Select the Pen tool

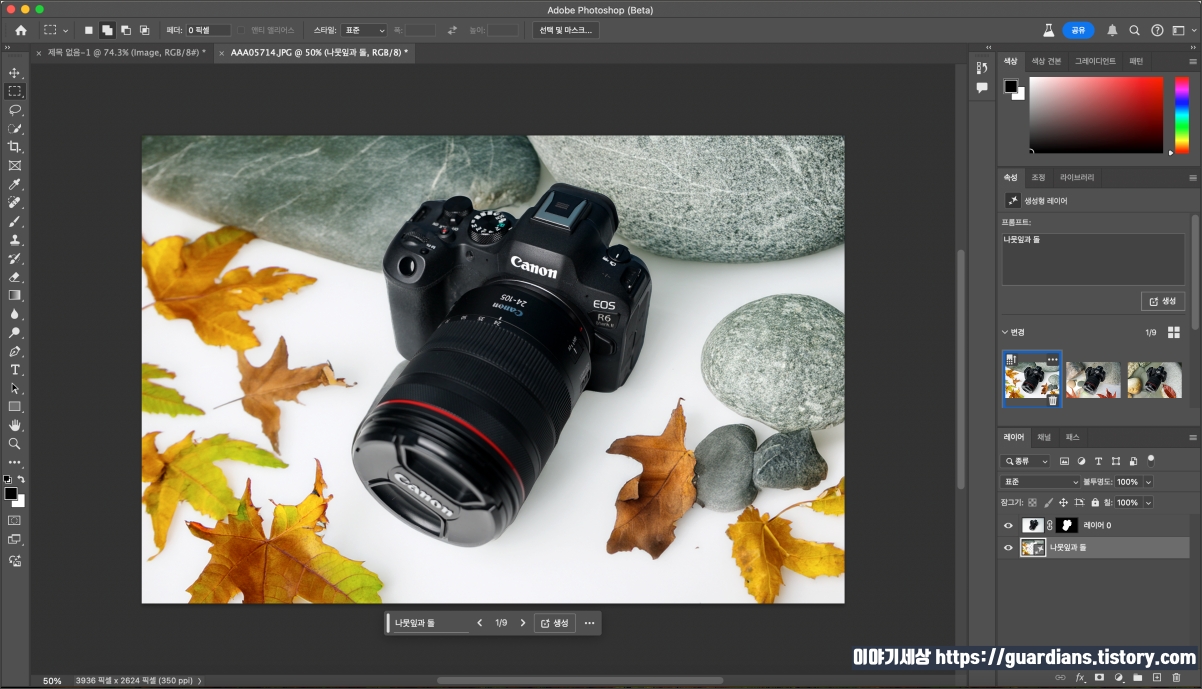[x=15, y=351]
